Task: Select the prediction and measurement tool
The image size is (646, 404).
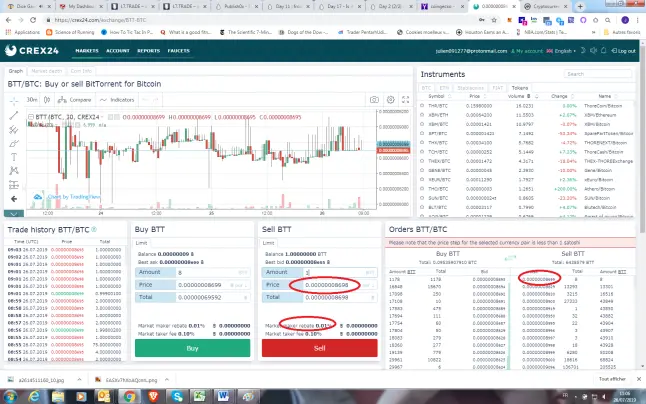Action: pos(14,184)
